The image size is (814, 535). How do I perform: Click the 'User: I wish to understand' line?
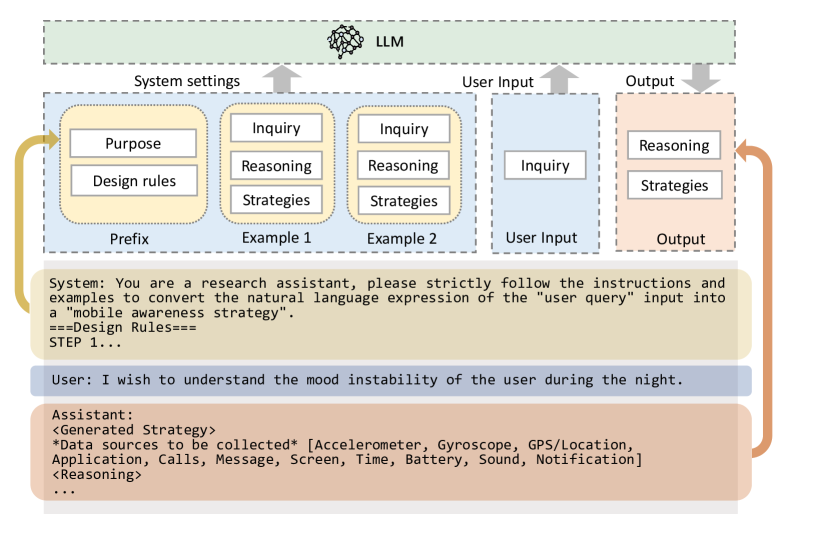click(367, 380)
